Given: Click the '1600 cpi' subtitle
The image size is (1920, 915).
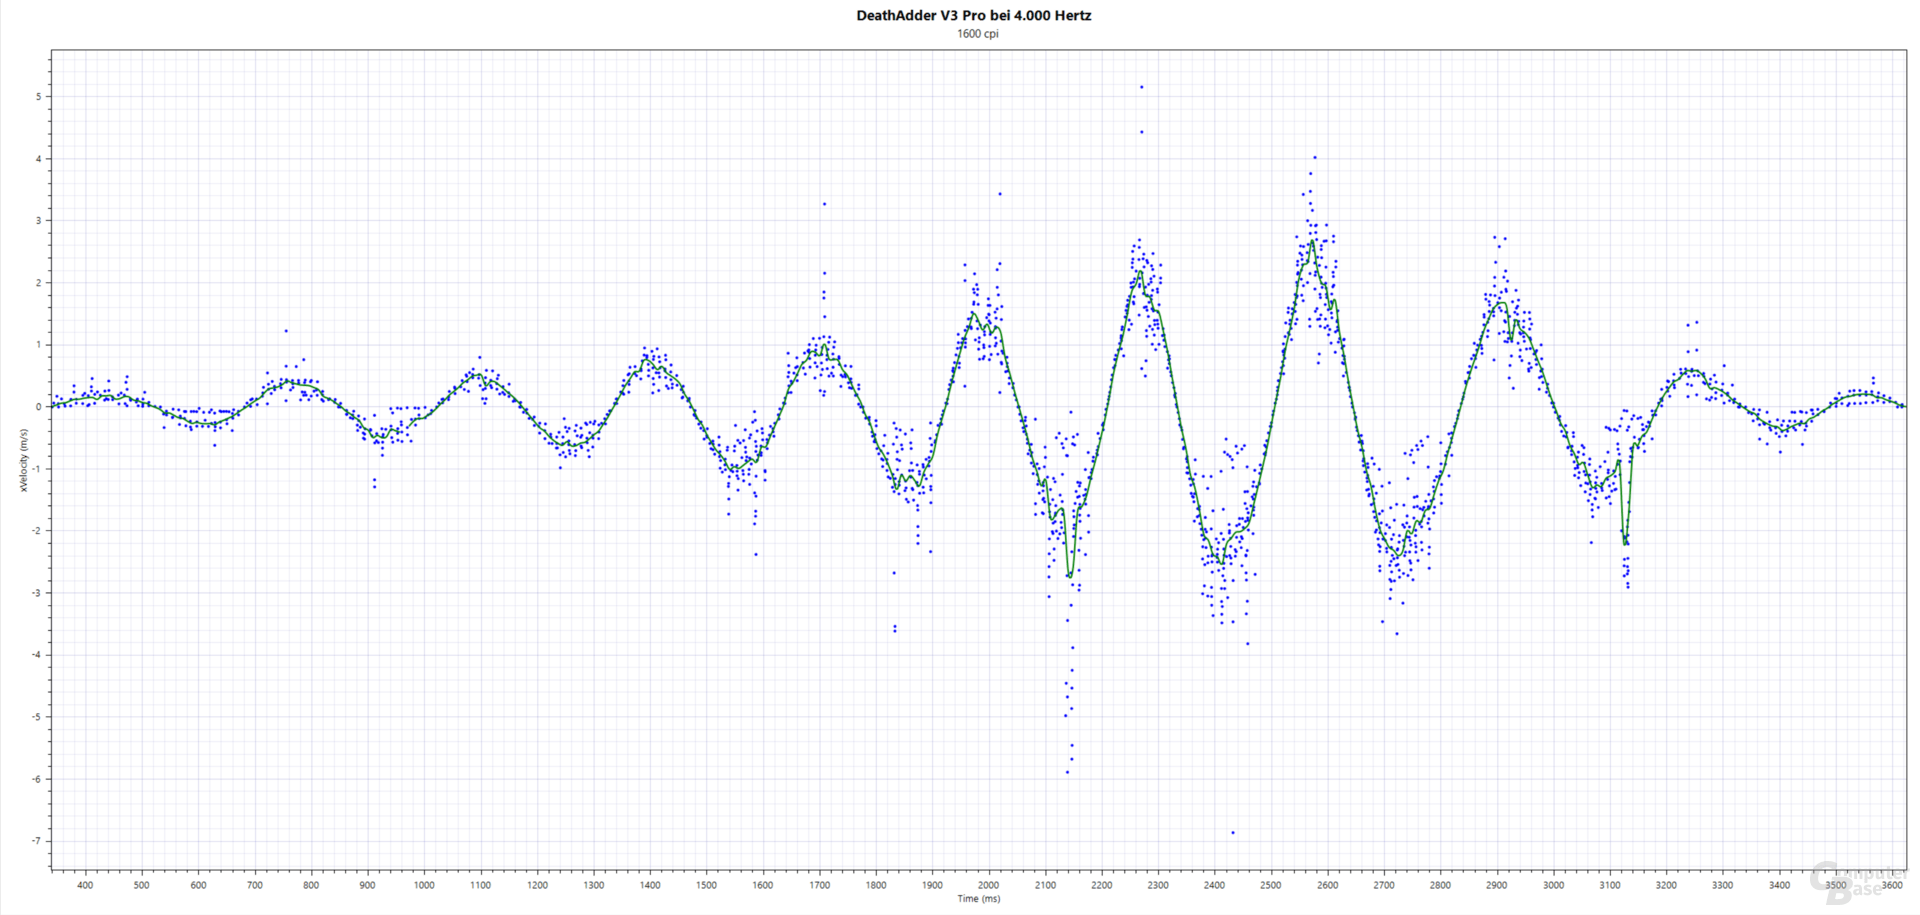Looking at the screenshot, I should (x=977, y=34).
